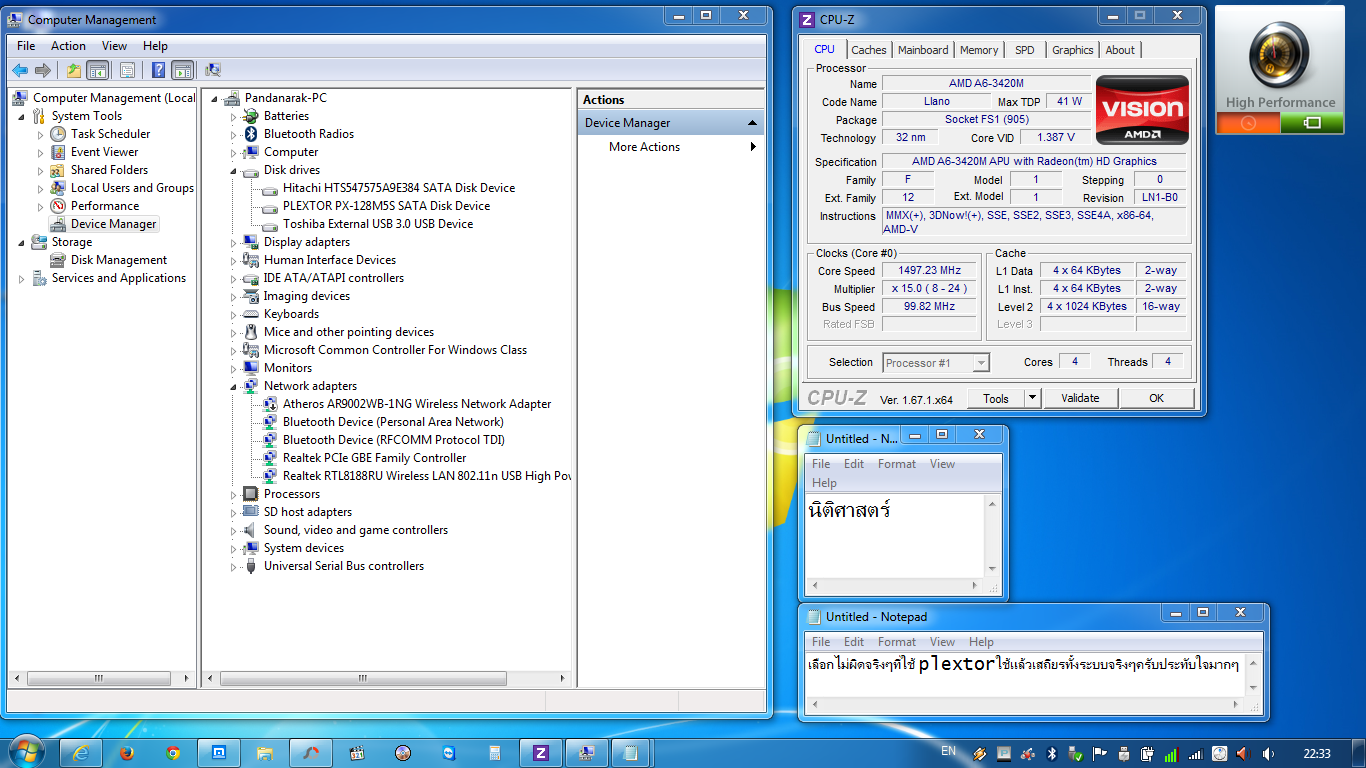The width and height of the screenshot is (1366, 768).
Task: Collapse the Disk drives tree node
Action: tap(234, 171)
